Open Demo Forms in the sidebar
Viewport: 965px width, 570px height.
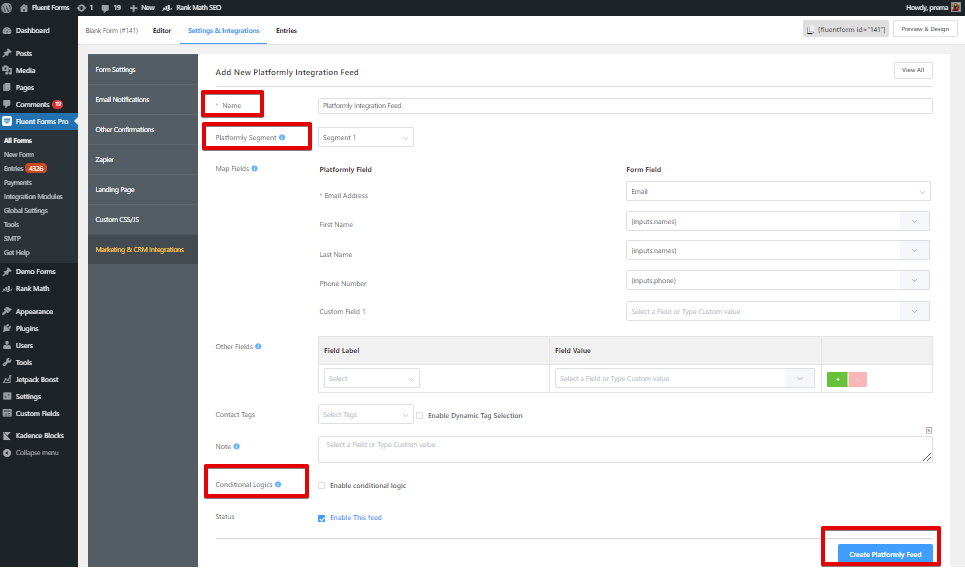[x=35, y=271]
